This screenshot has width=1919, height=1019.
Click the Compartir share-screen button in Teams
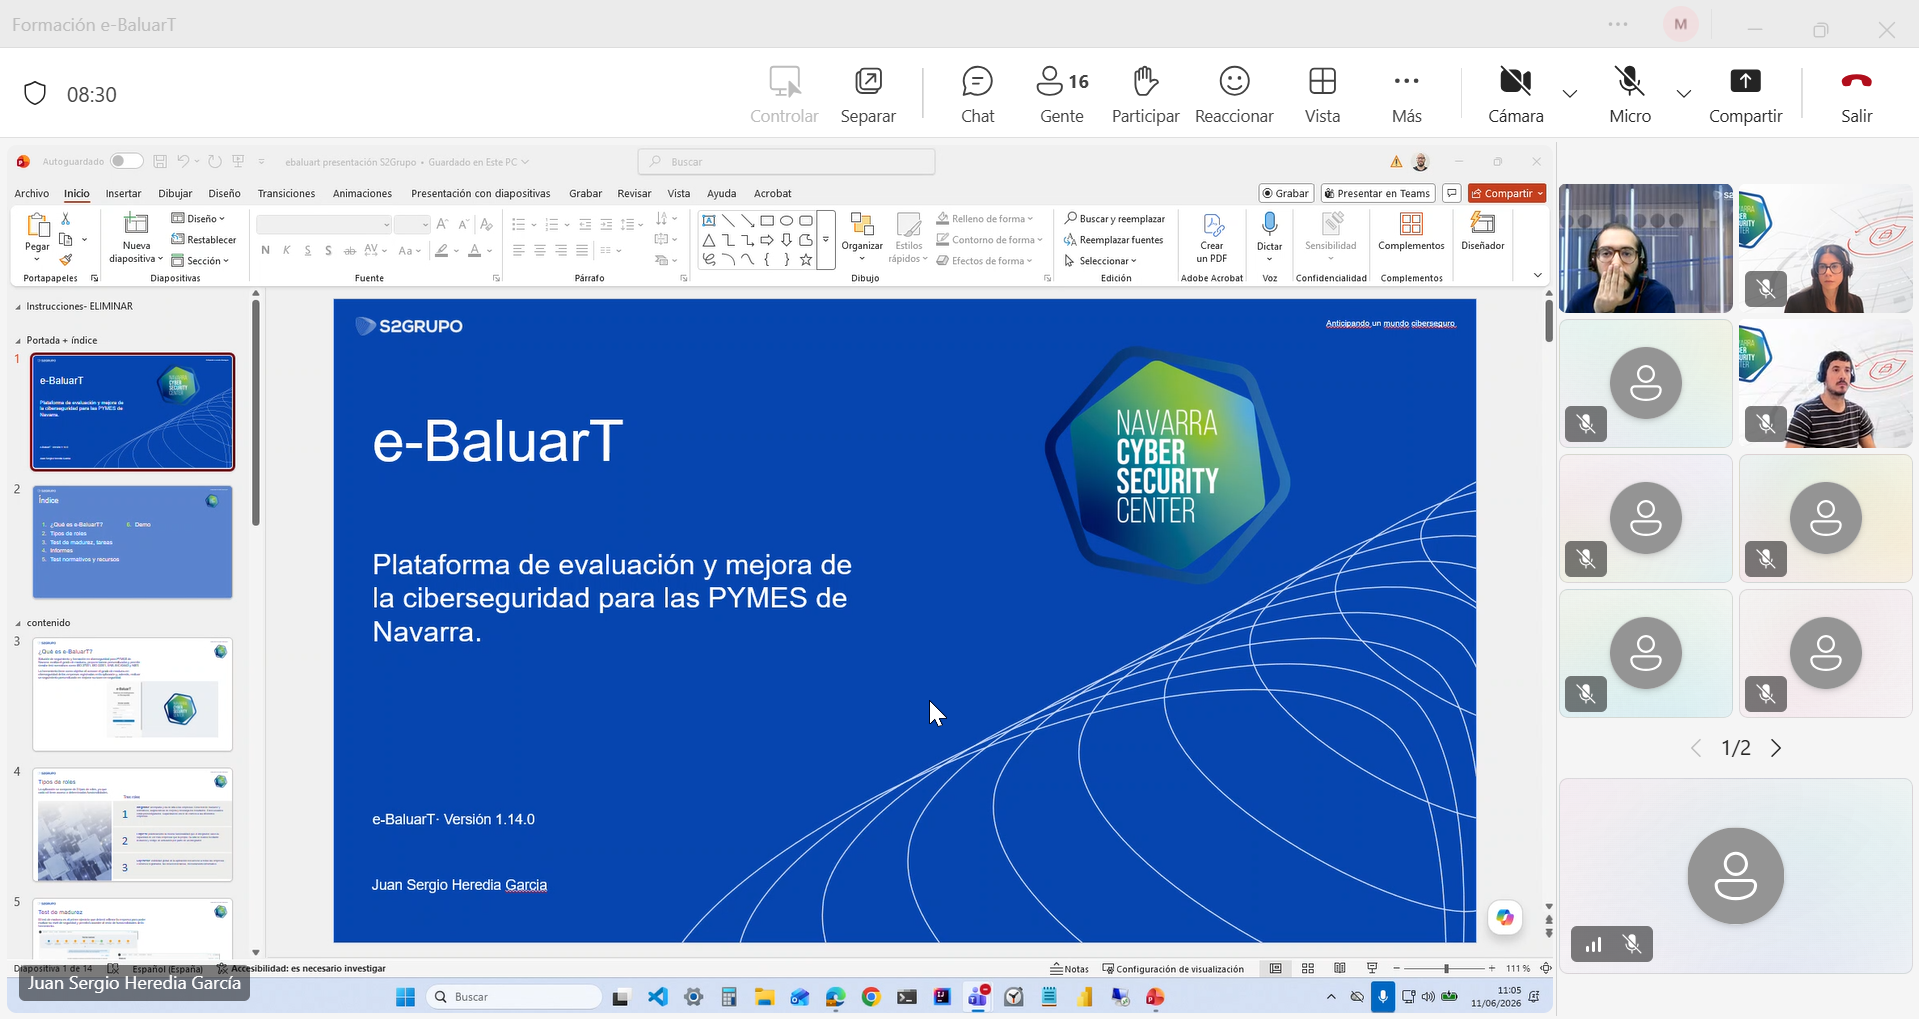pos(1745,95)
